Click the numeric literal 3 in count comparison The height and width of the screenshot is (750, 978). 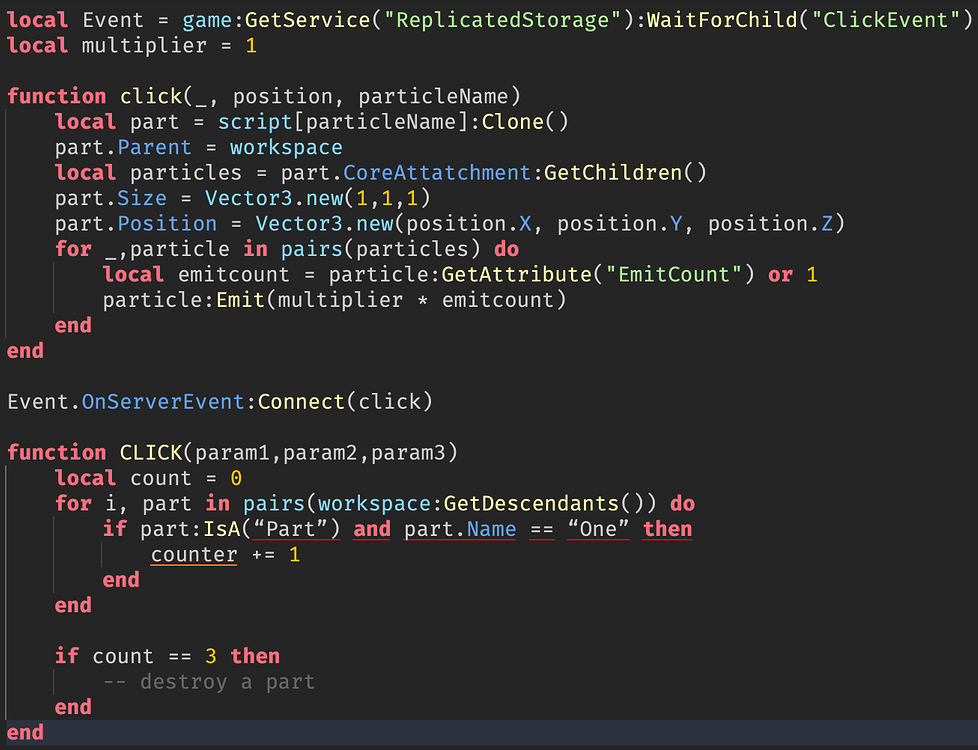pyautogui.click(x=210, y=655)
